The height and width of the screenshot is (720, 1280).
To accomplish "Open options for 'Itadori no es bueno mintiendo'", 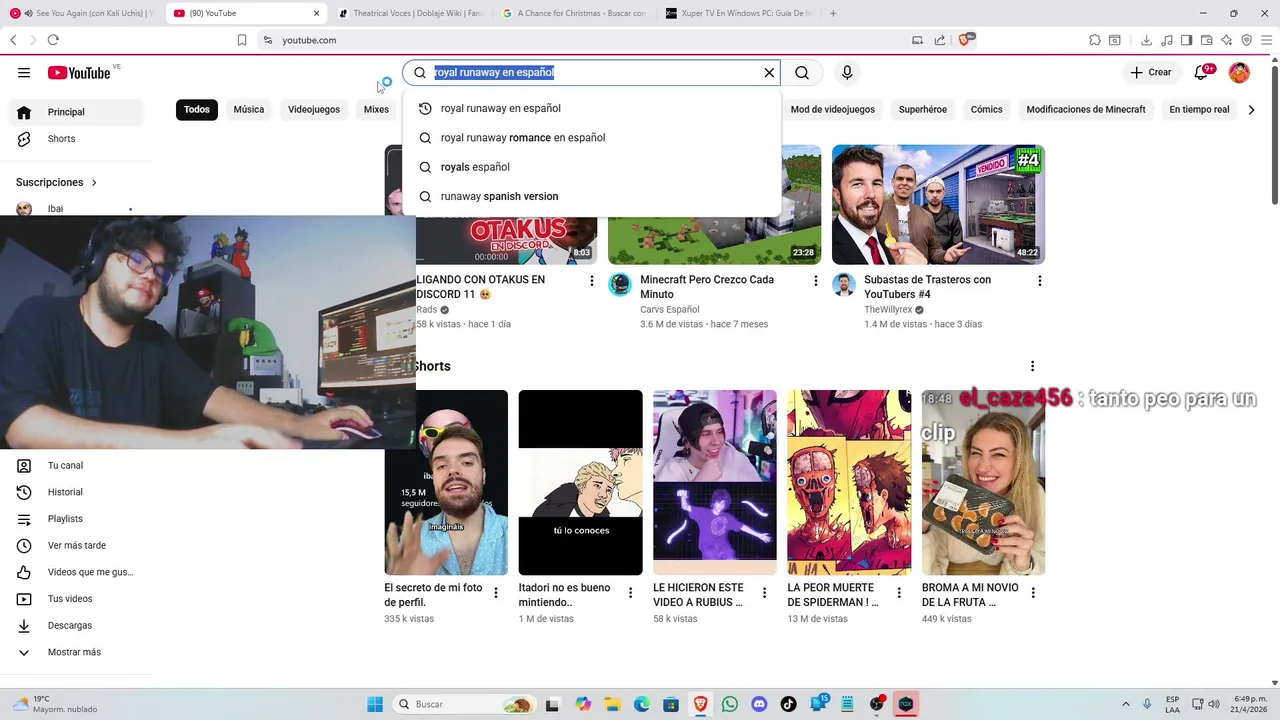I will [x=630, y=593].
